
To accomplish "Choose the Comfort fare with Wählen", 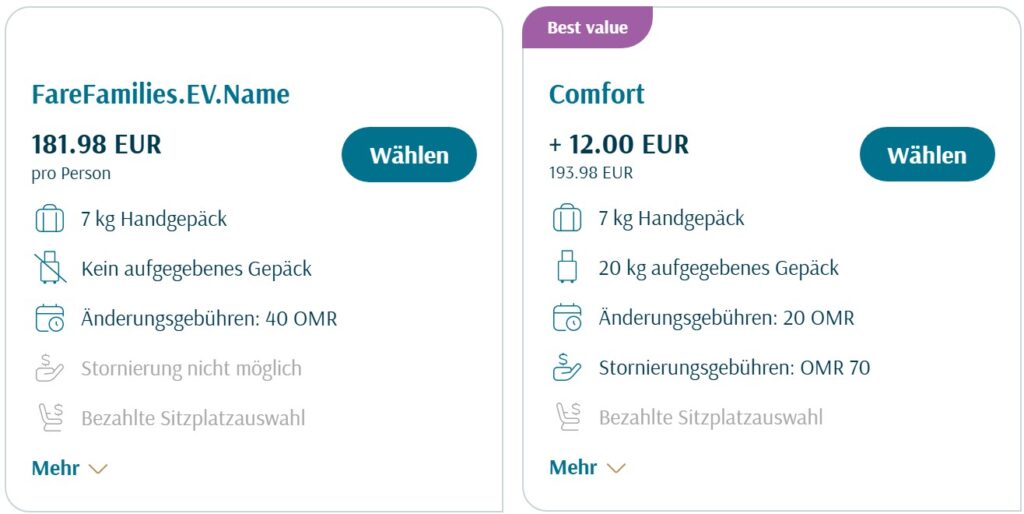I will pos(927,154).
